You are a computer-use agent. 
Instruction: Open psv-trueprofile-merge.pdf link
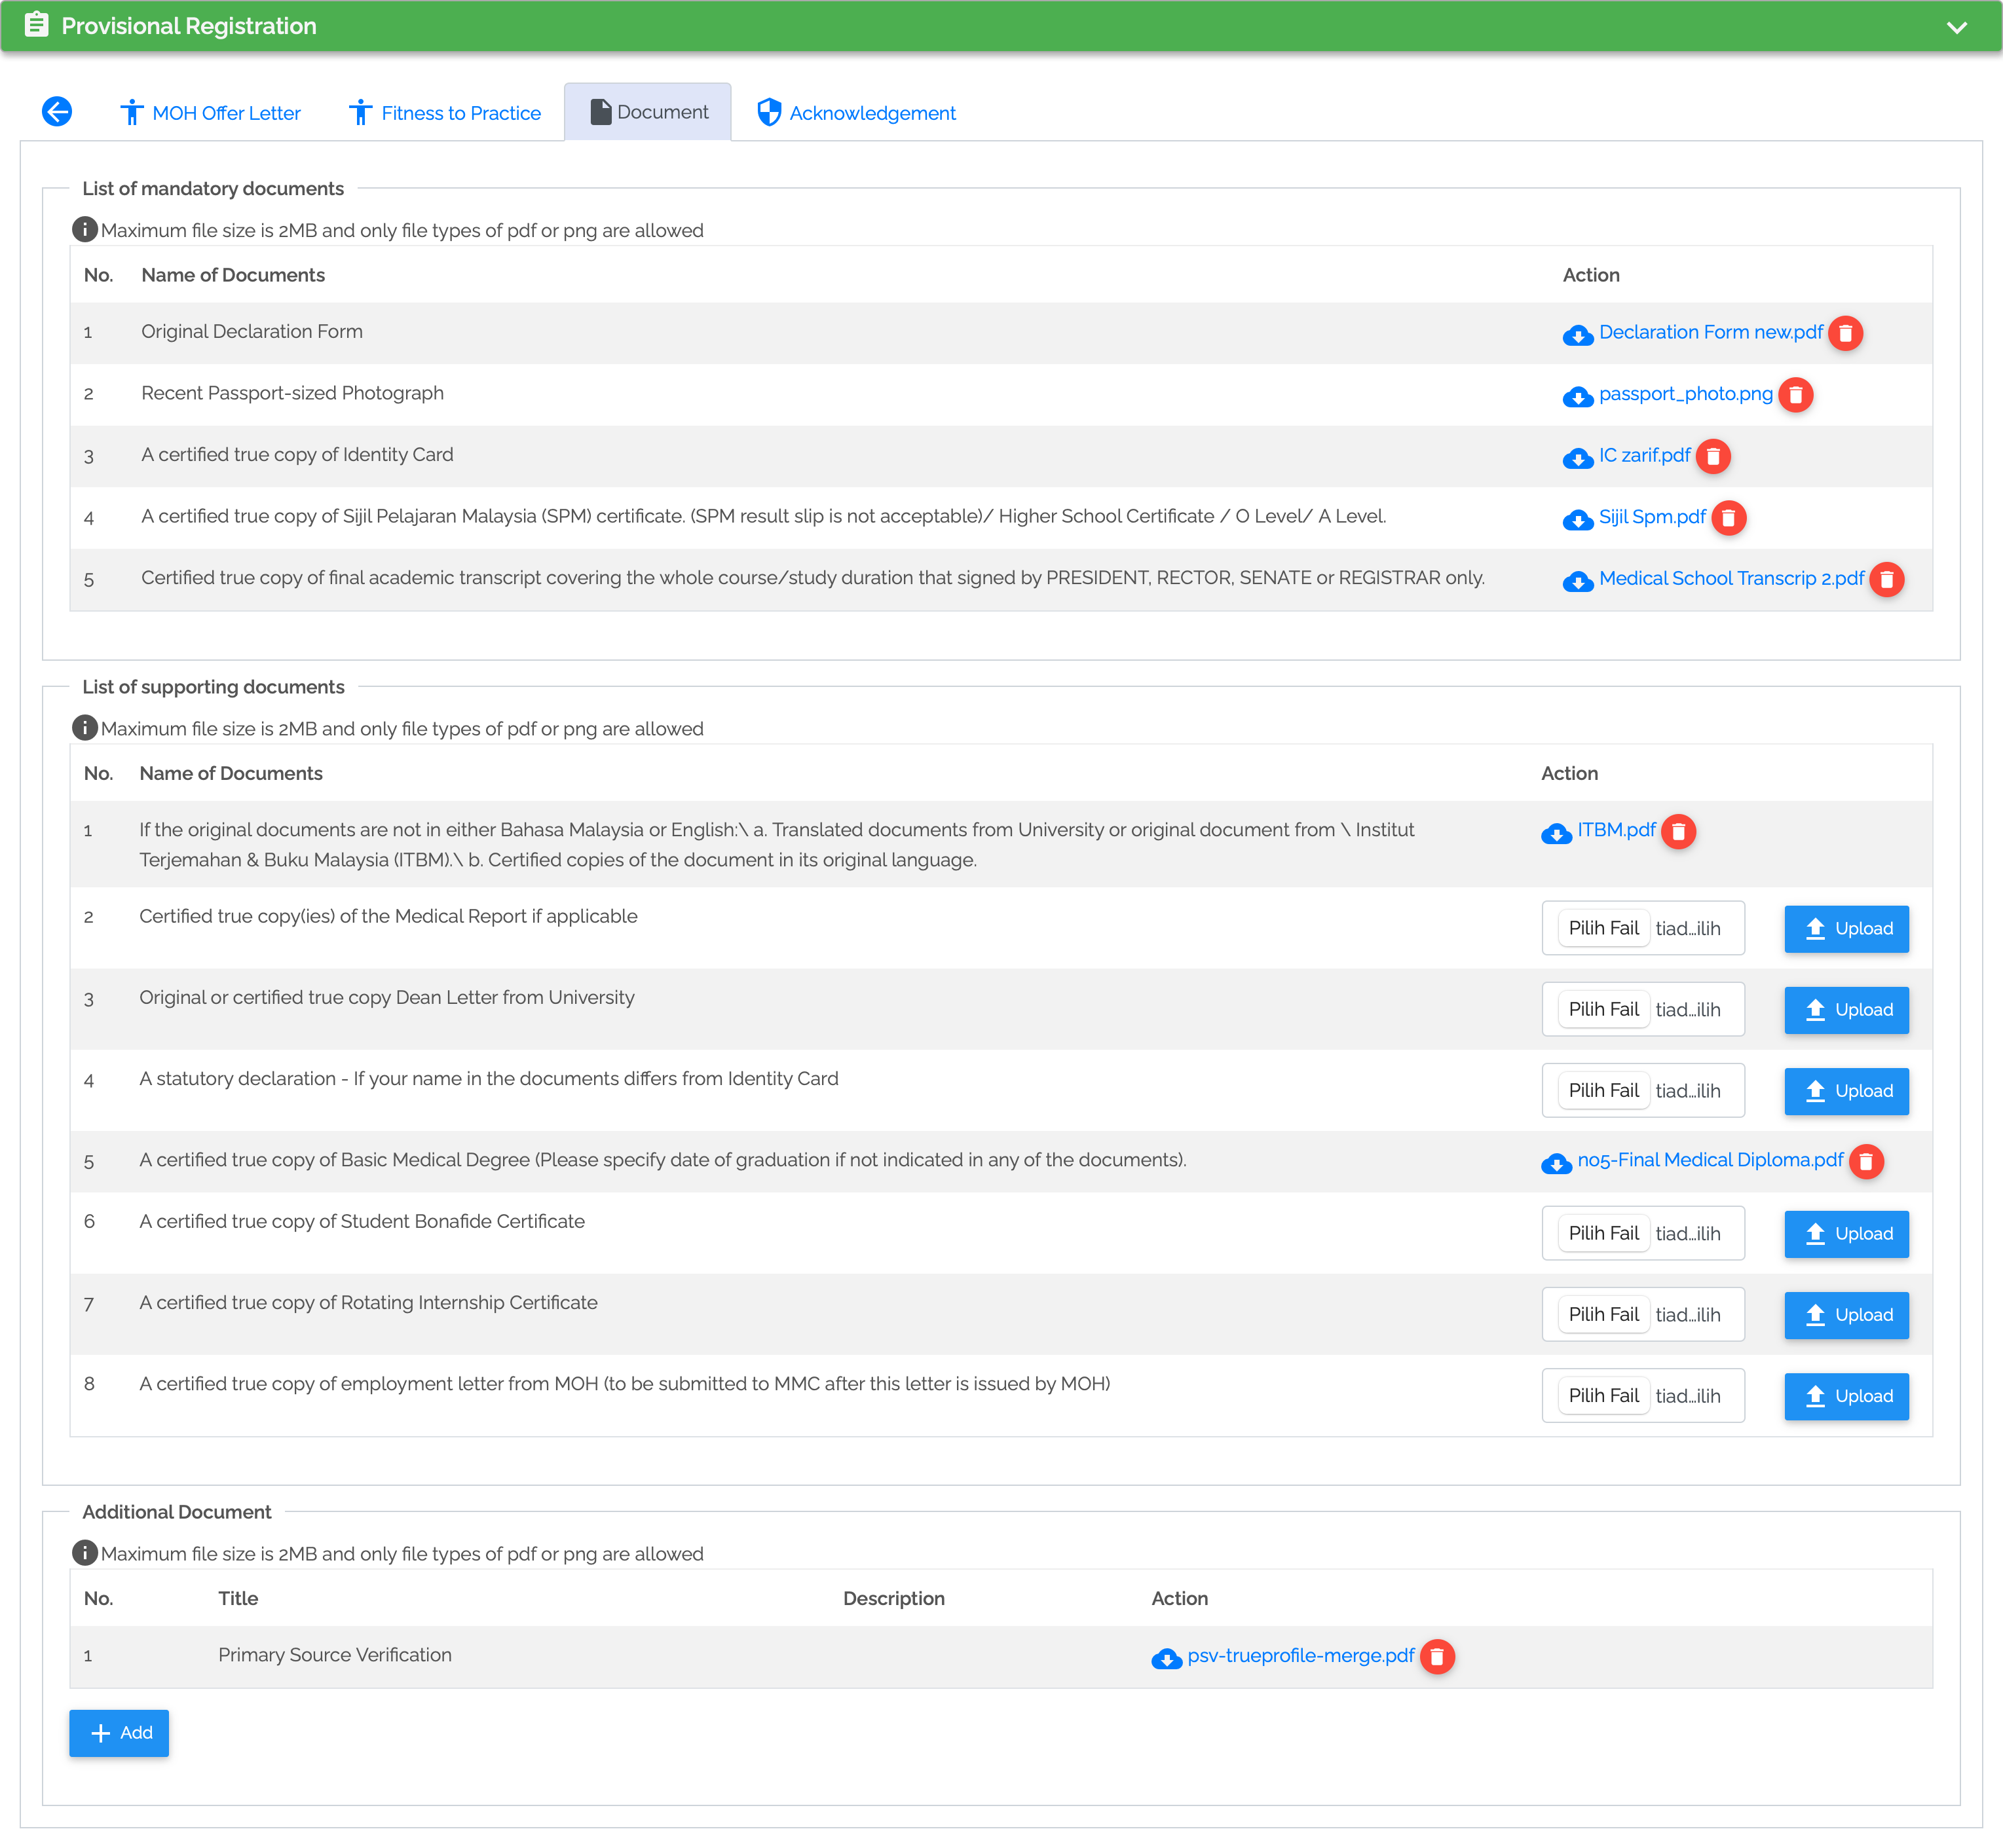click(1300, 1656)
